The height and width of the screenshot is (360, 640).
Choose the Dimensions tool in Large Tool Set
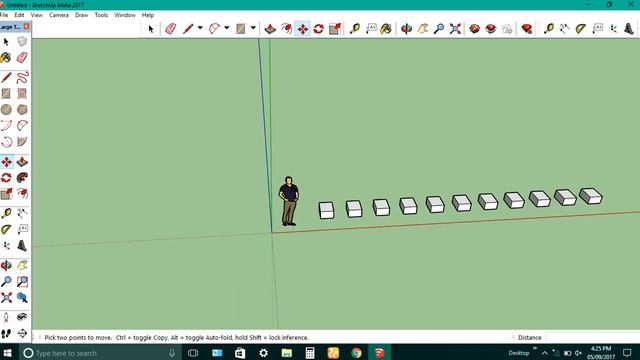click(x=22, y=213)
